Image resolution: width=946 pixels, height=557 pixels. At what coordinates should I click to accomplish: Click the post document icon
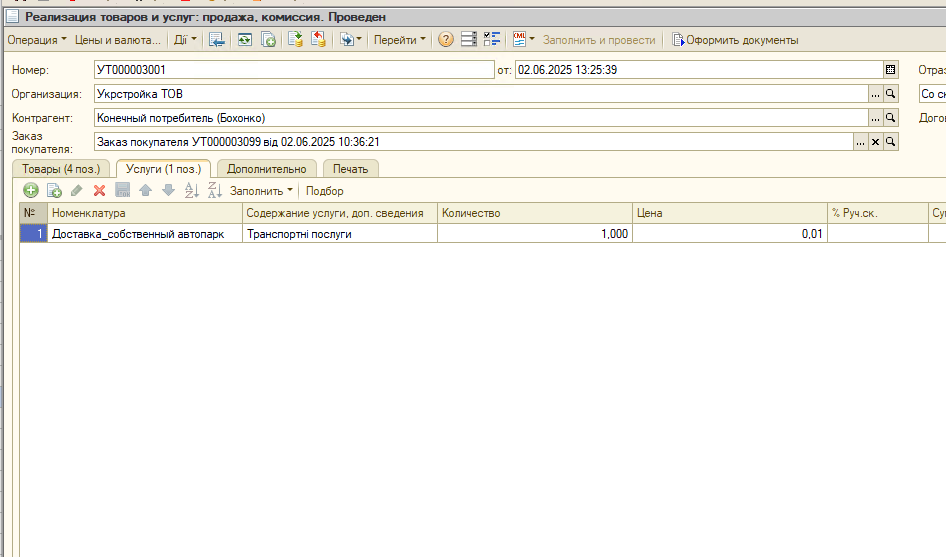click(295, 40)
